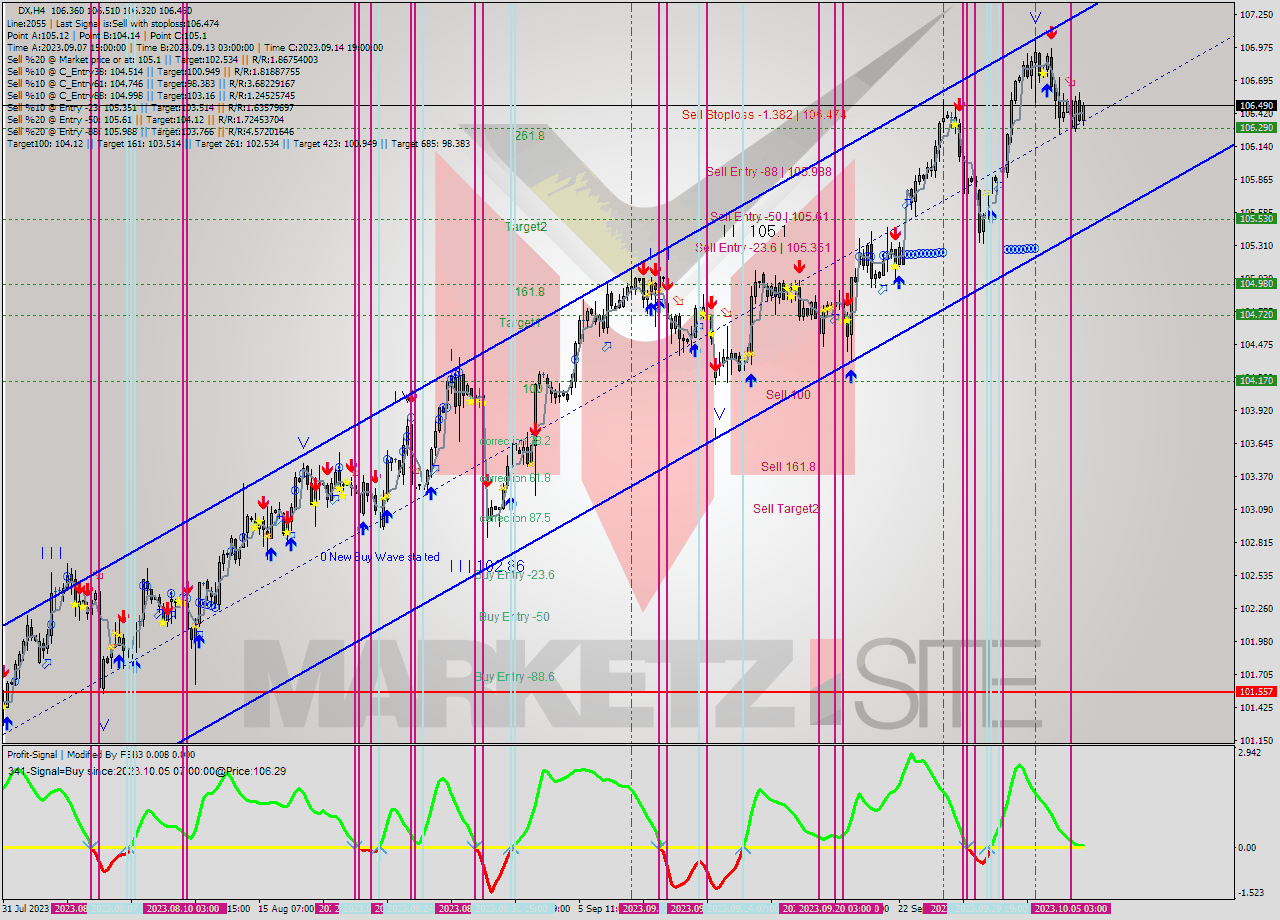Click the -1.523 indicator scale value
Screen dimensions: 1280x920
[x=1251, y=892]
